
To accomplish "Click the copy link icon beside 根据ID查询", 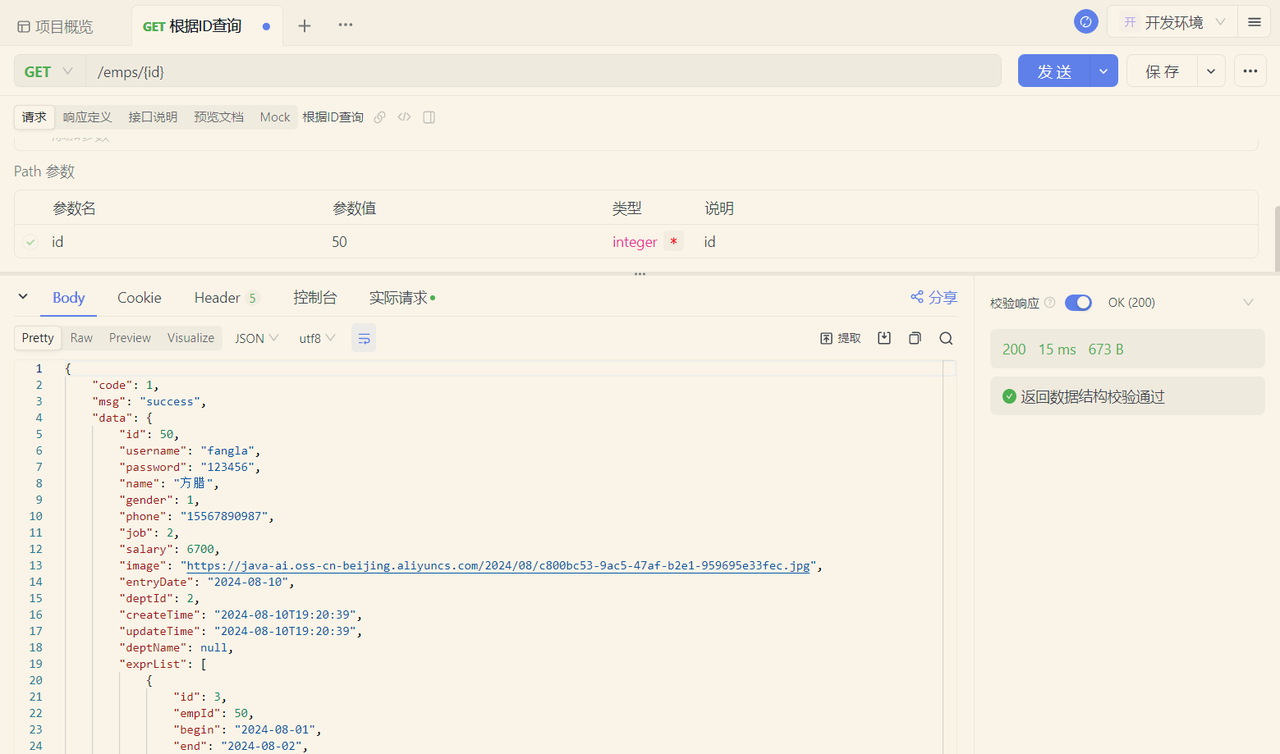I will point(380,117).
